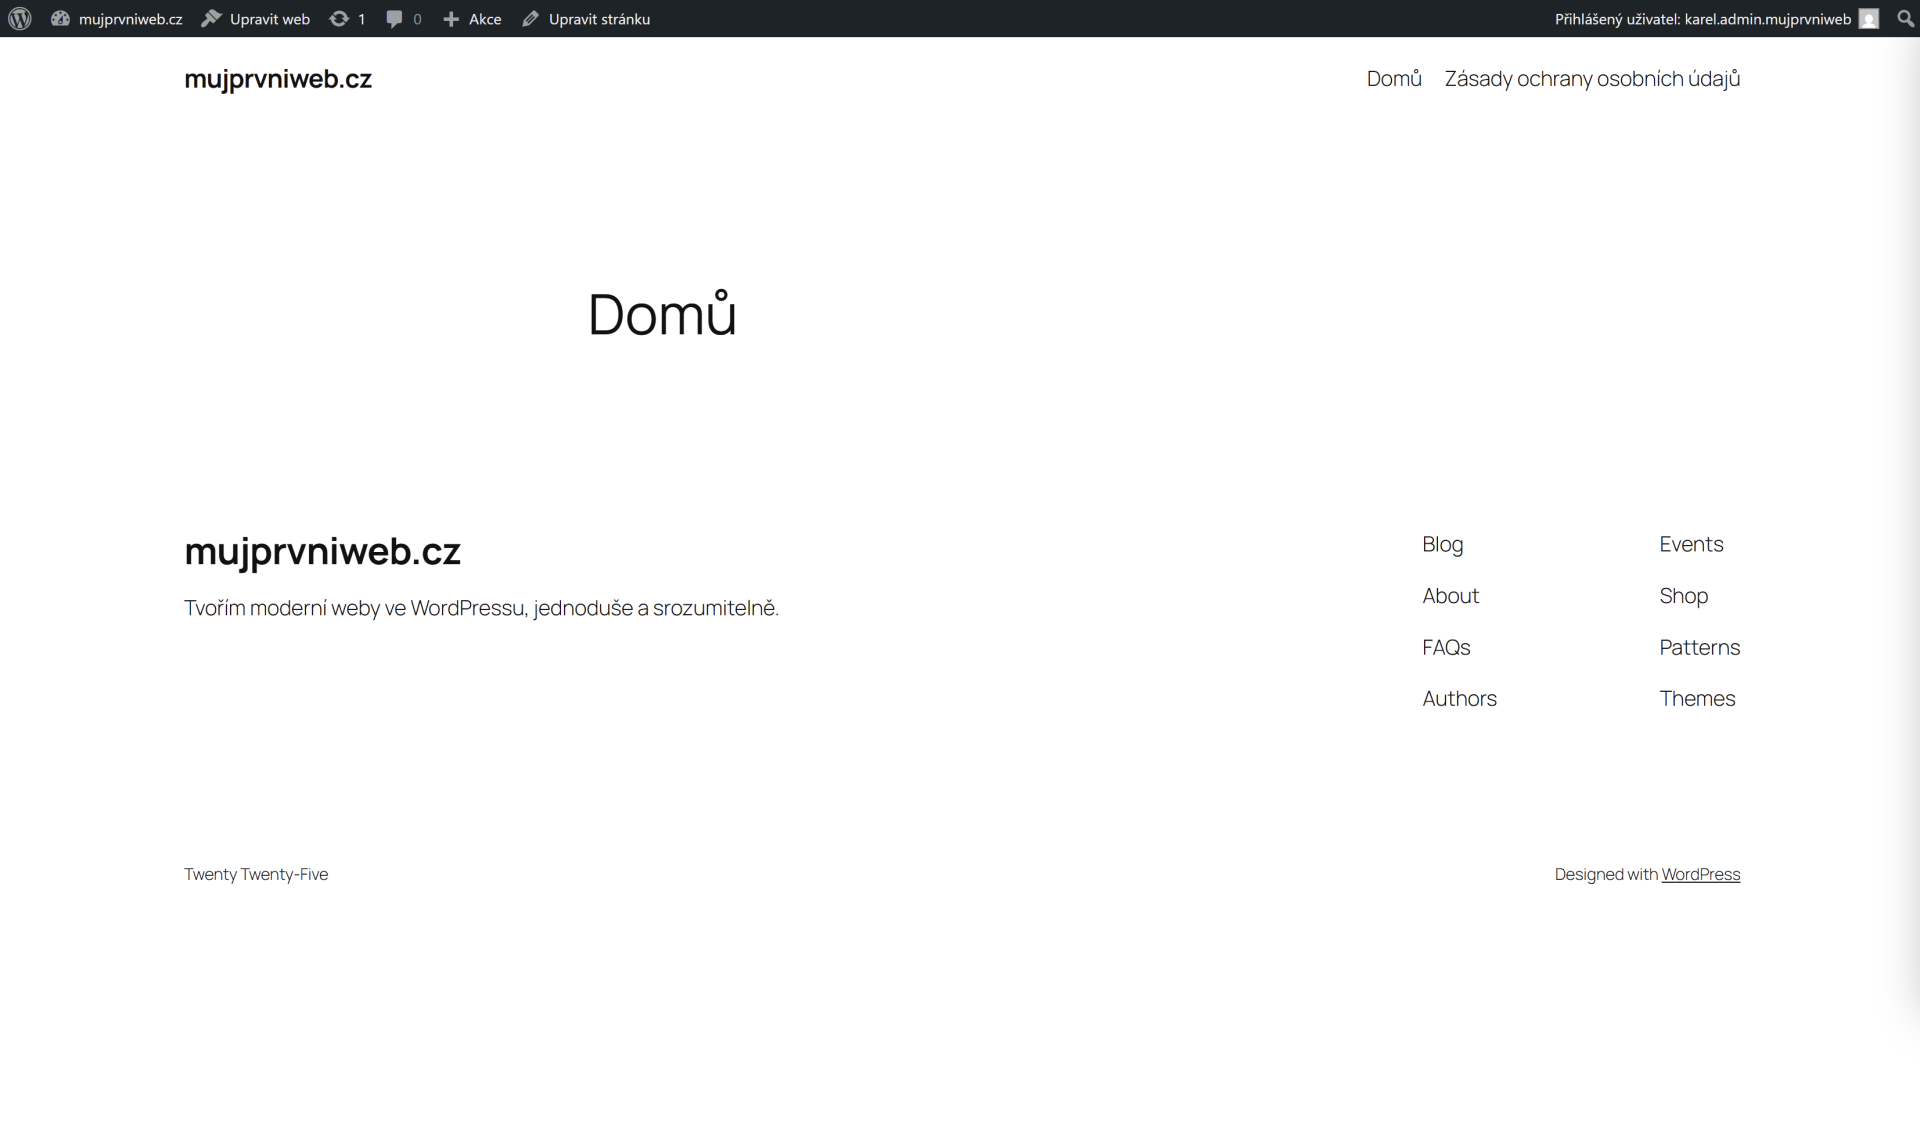1920x1133 pixels.
Task: Navigate to the Events page
Action: pos(1691,545)
